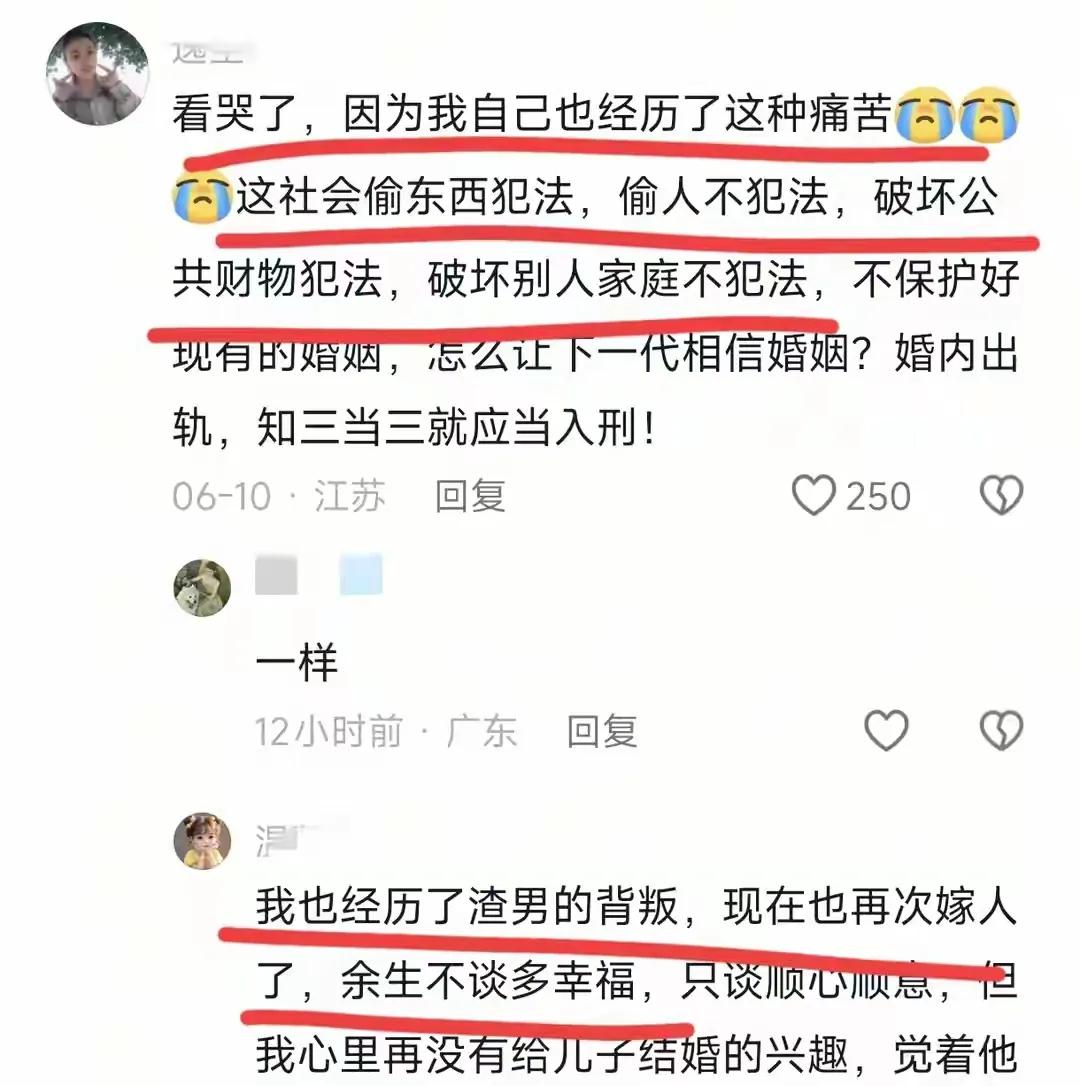Open the dog avatar of 广东 replier
This screenshot has height=1086, width=1080.
click(x=202, y=587)
